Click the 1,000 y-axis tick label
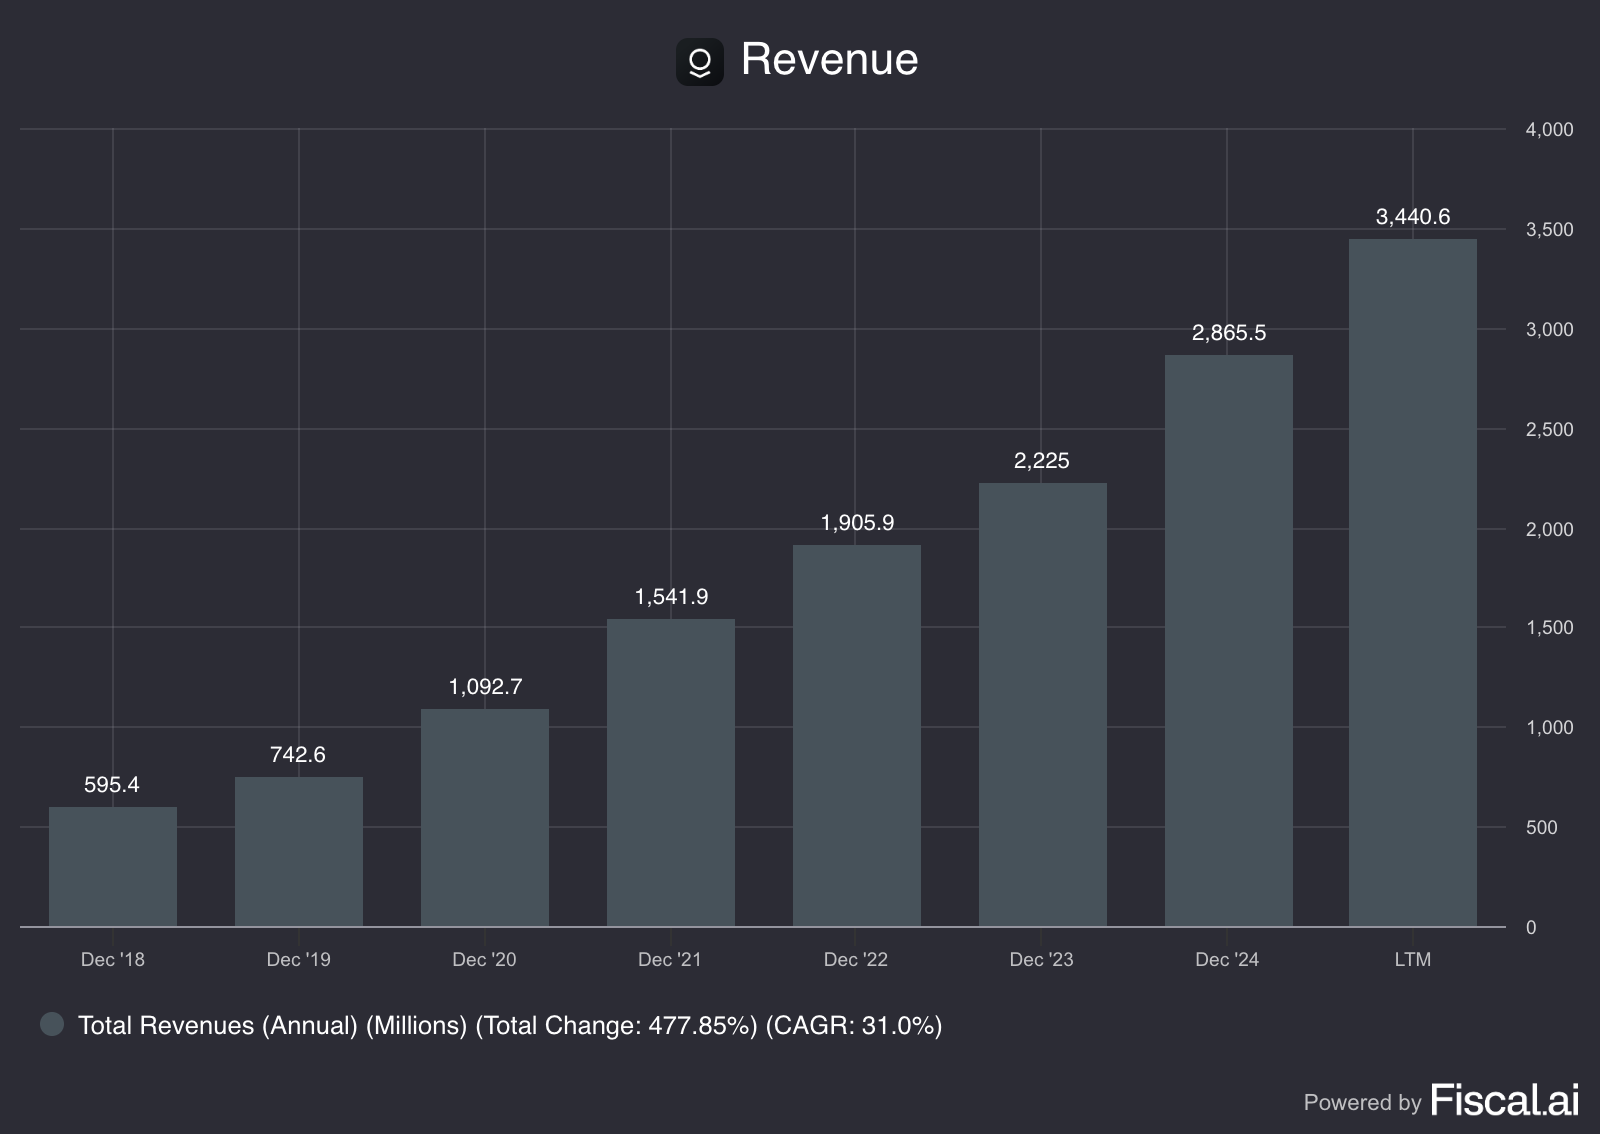 point(1549,727)
